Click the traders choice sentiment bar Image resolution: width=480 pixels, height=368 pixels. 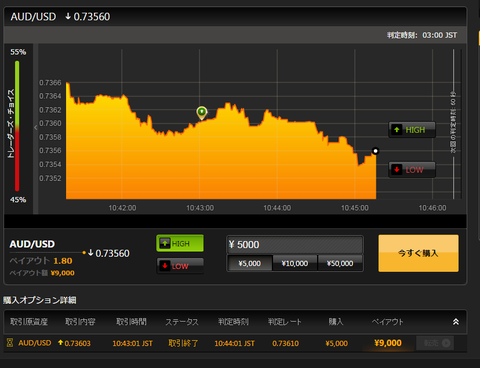point(17,126)
